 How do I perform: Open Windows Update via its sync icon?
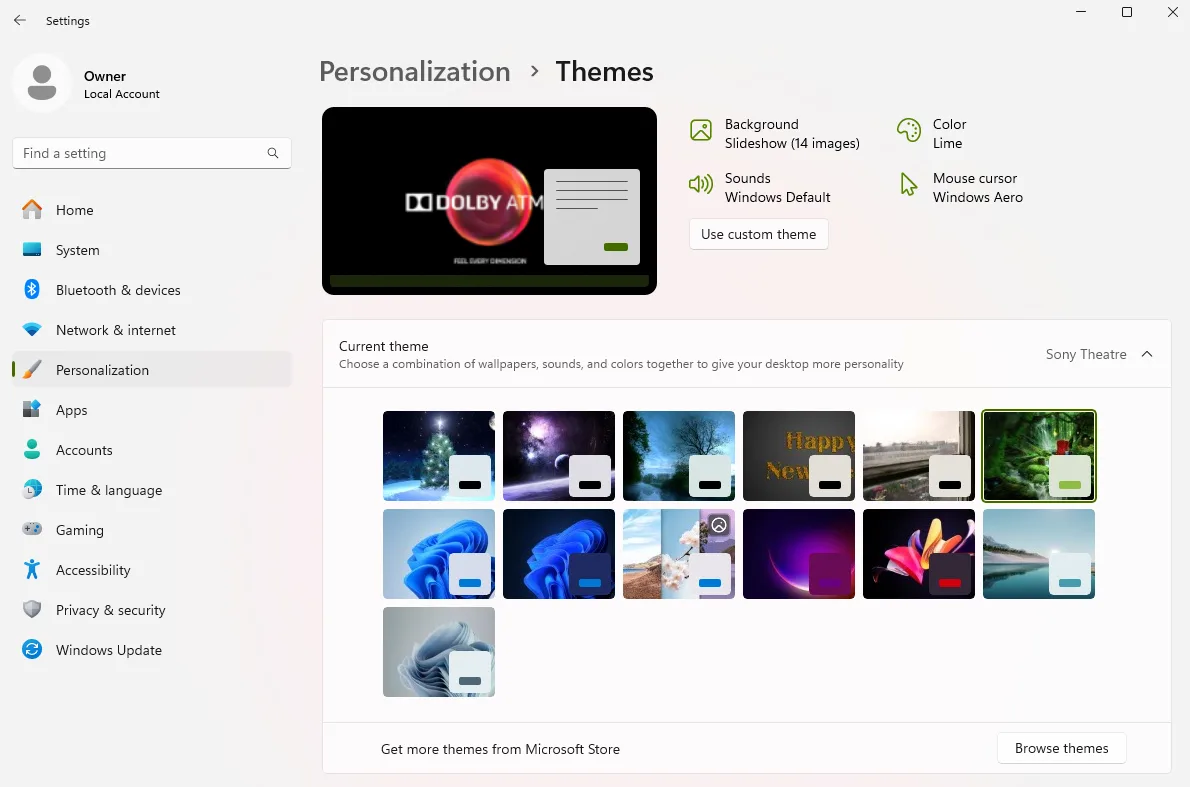coord(32,650)
